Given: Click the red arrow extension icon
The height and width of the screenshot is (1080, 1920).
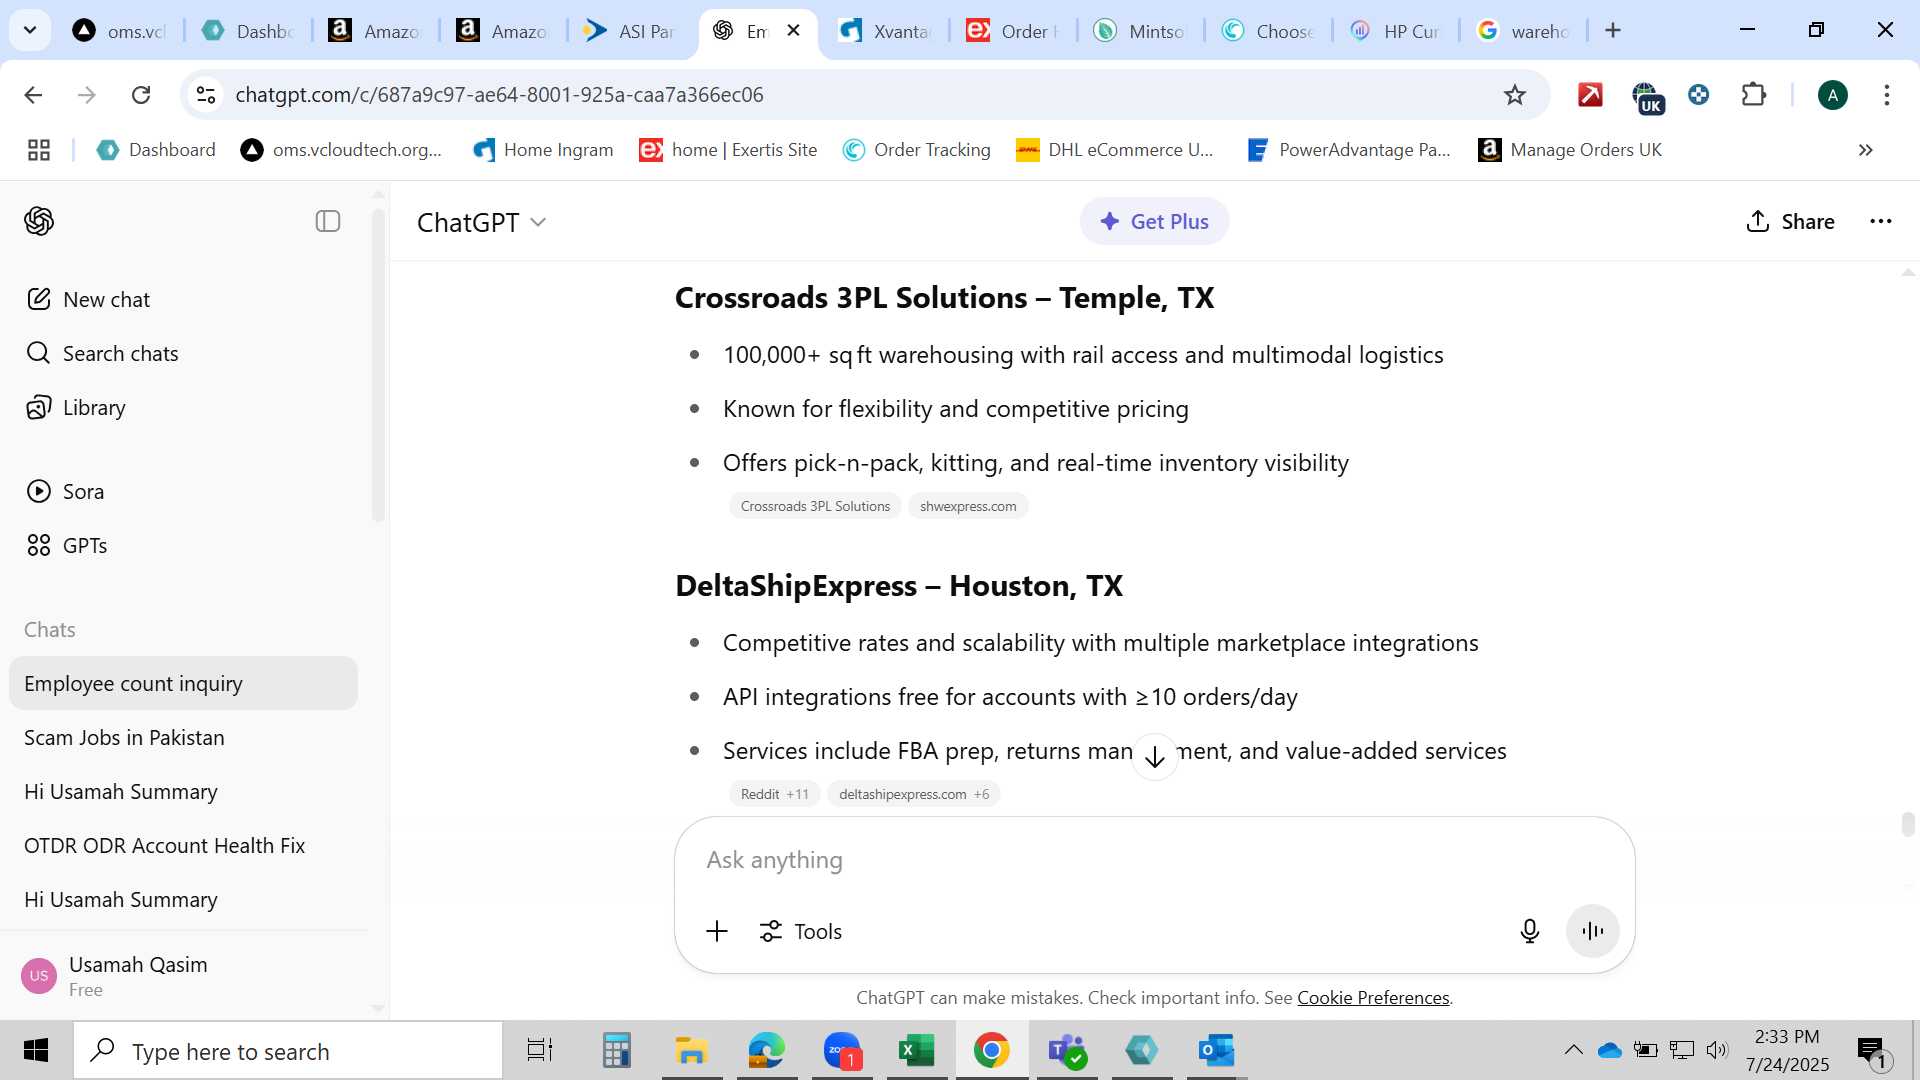Looking at the screenshot, I should (1590, 95).
